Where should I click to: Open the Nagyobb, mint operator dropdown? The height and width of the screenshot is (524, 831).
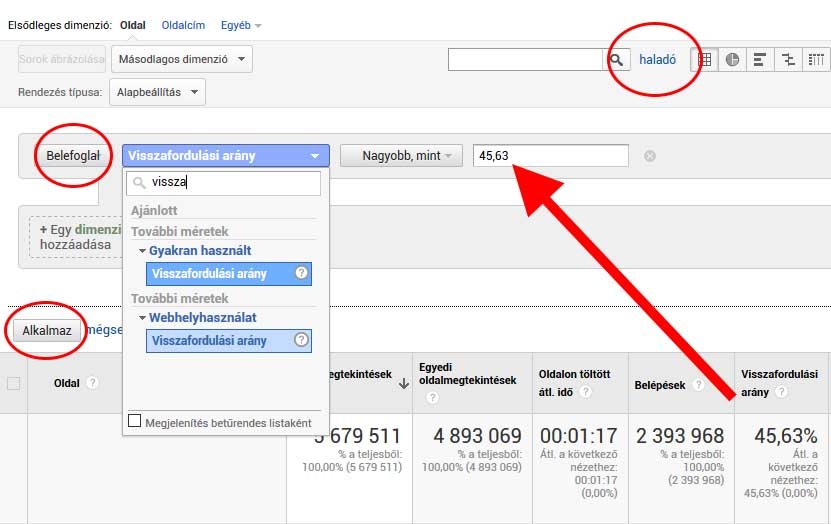[401, 156]
